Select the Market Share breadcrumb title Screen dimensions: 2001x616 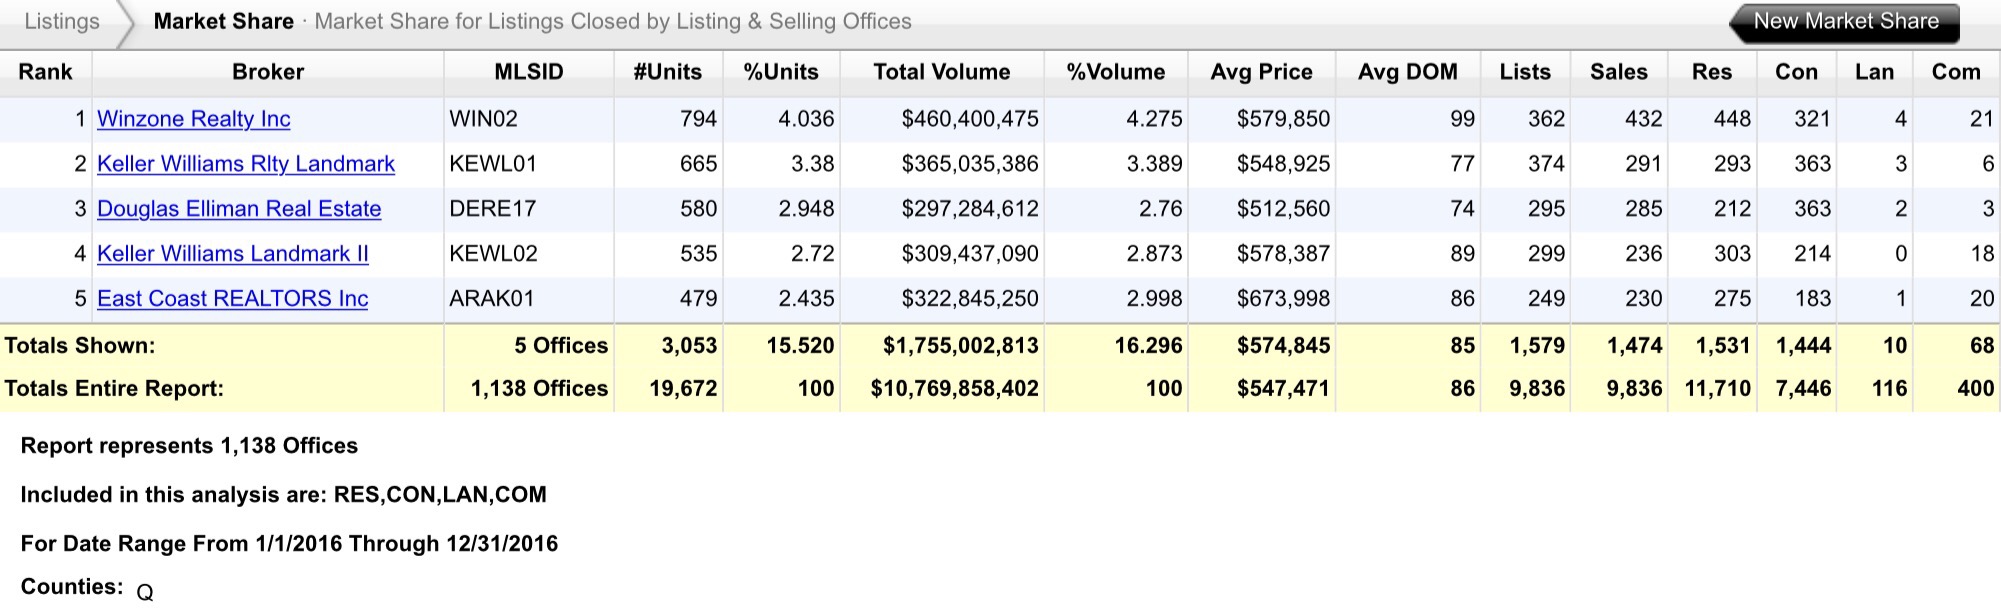(223, 22)
